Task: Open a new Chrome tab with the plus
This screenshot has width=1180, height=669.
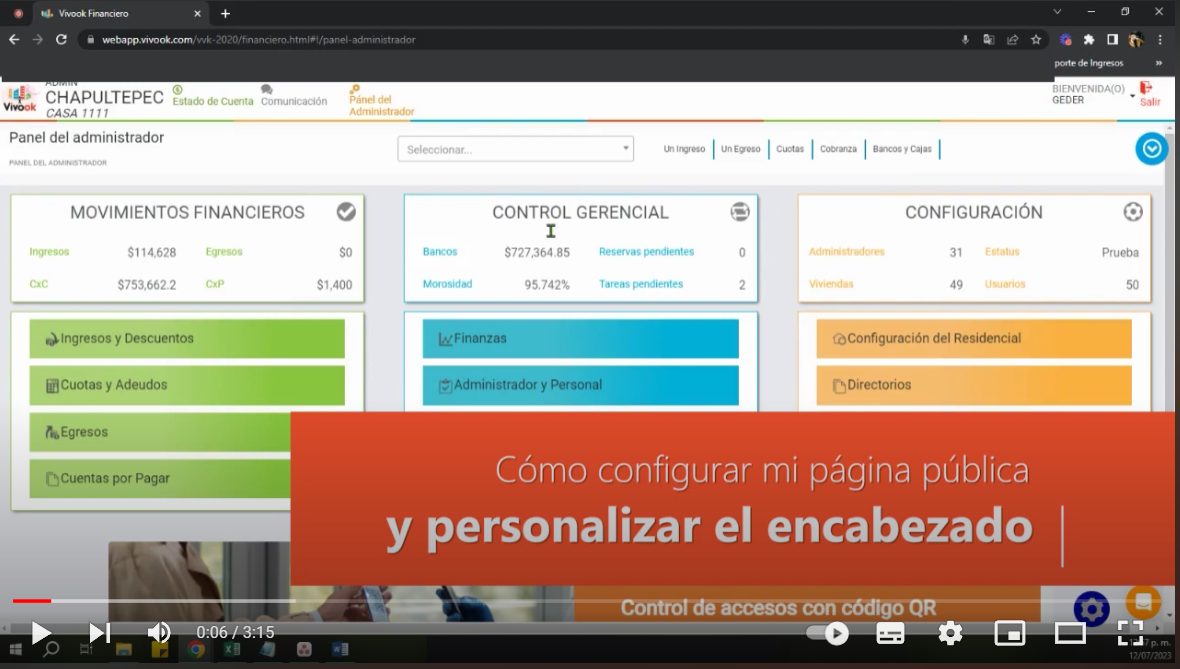Action: pos(225,14)
